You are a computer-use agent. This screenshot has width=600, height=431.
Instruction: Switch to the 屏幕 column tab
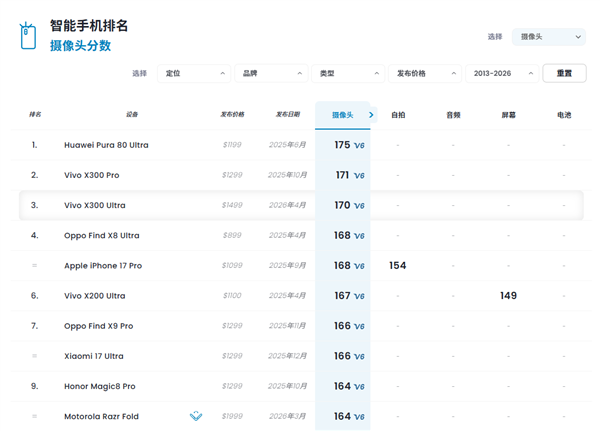pyautogui.click(x=509, y=115)
